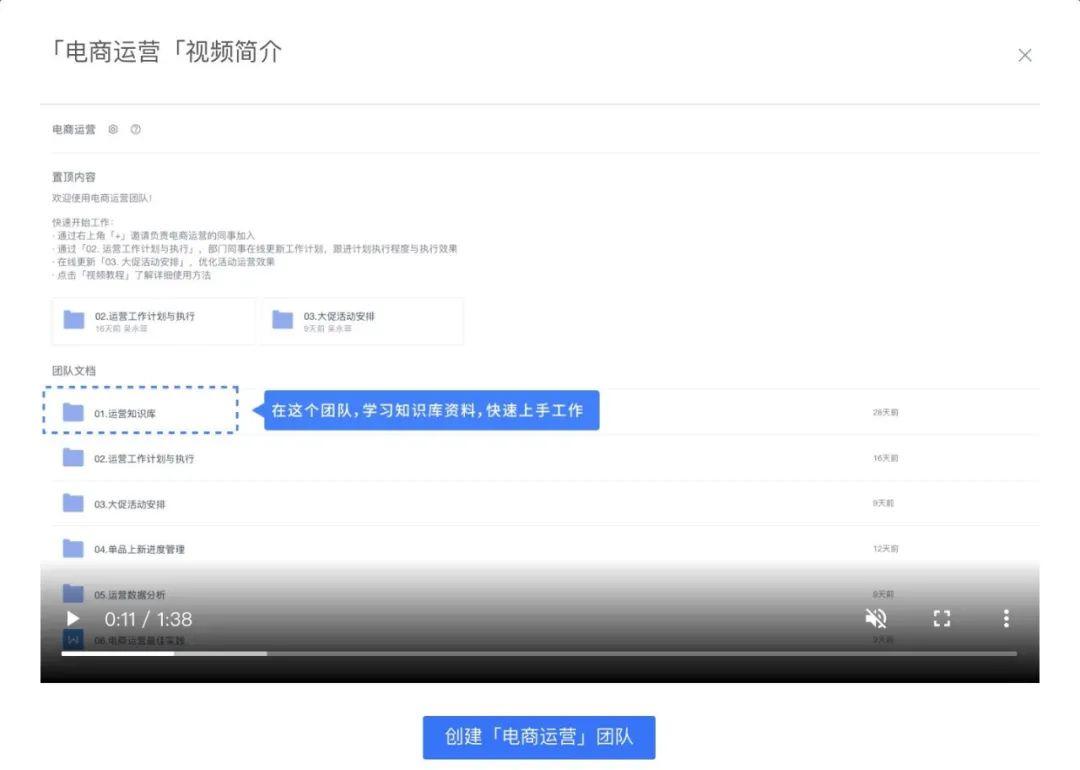
Task: Click the dialog title 「电商运营「视频简介
Action: click(165, 52)
